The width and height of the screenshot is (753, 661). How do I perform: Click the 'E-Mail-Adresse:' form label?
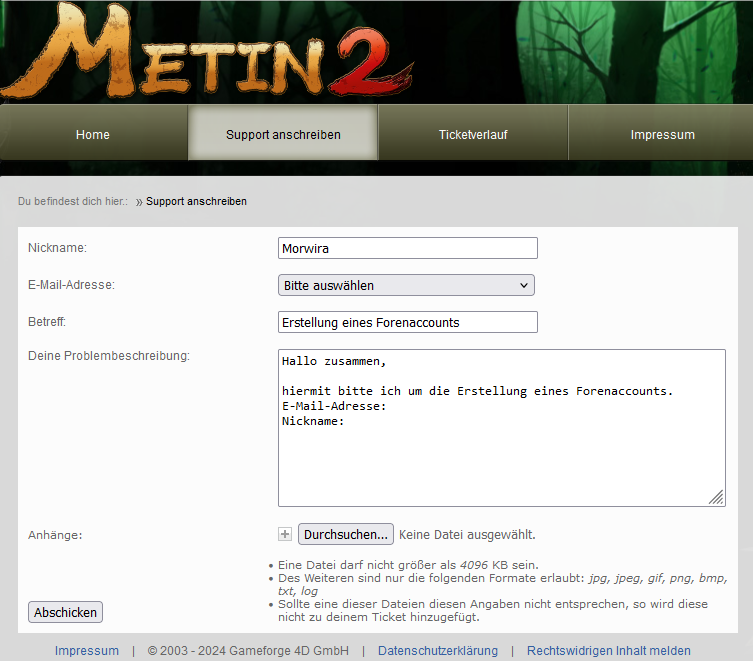coord(71,285)
